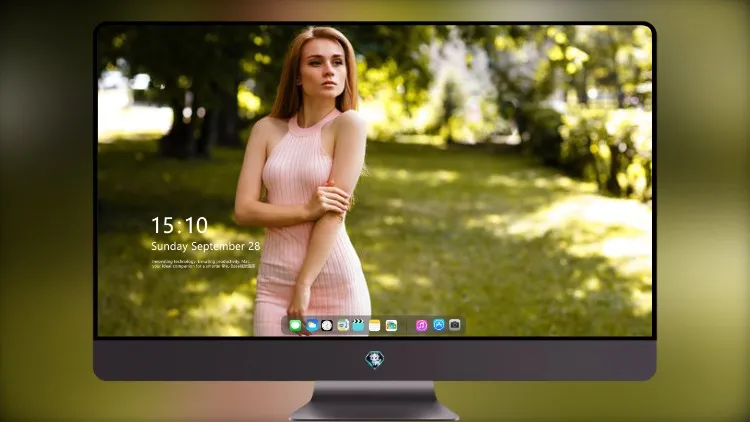The height and width of the screenshot is (422, 750).
Task: Open the yellow Notes app in dock
Action: click(375, 326)
